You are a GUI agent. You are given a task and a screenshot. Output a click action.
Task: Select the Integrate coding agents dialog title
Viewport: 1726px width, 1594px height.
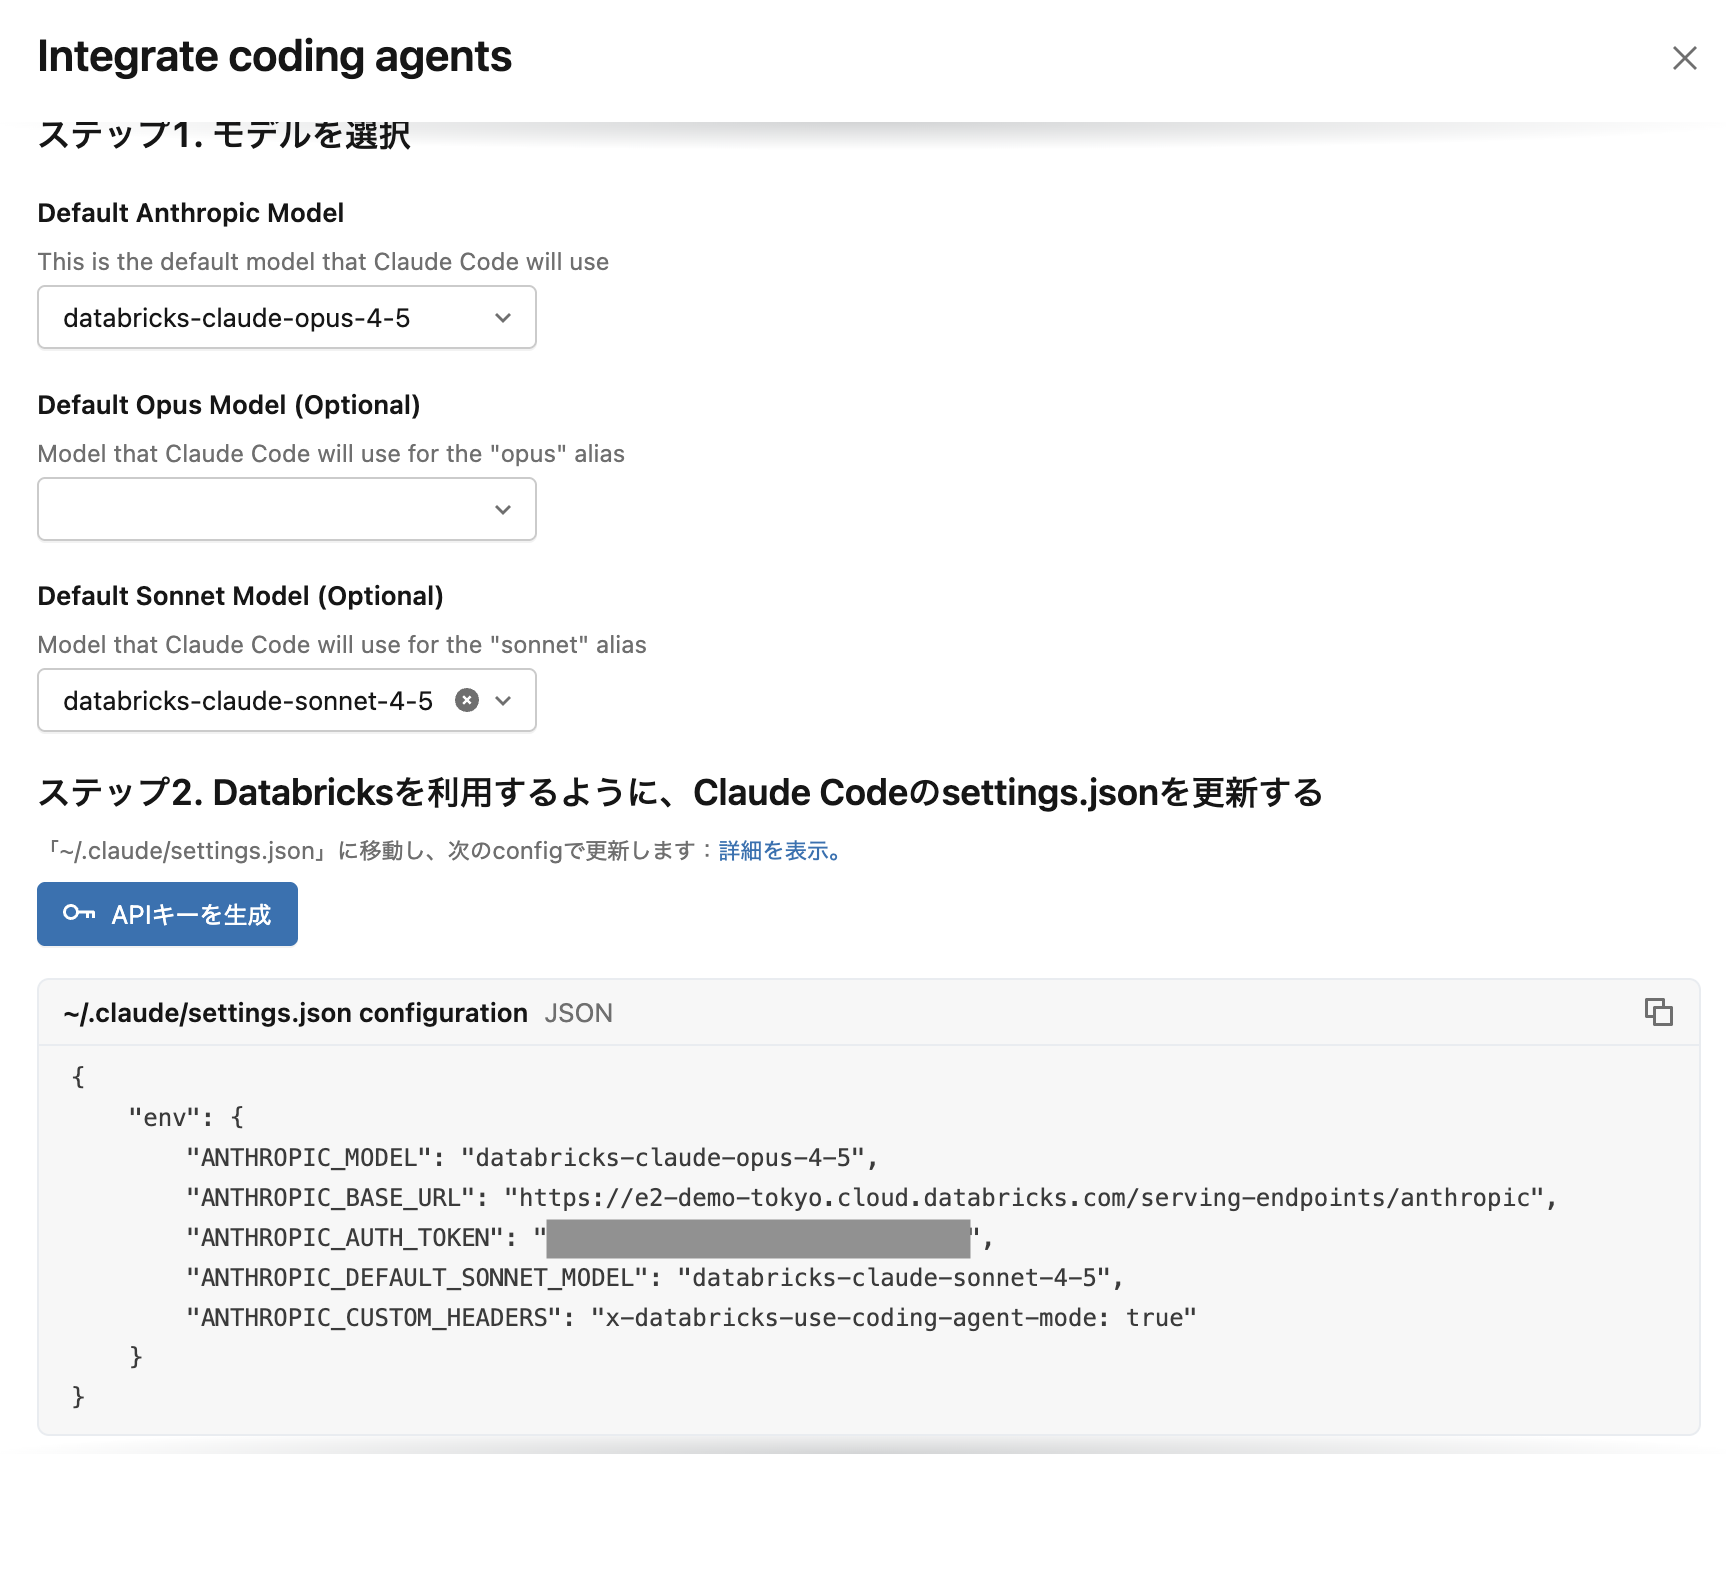coord(274,56)
